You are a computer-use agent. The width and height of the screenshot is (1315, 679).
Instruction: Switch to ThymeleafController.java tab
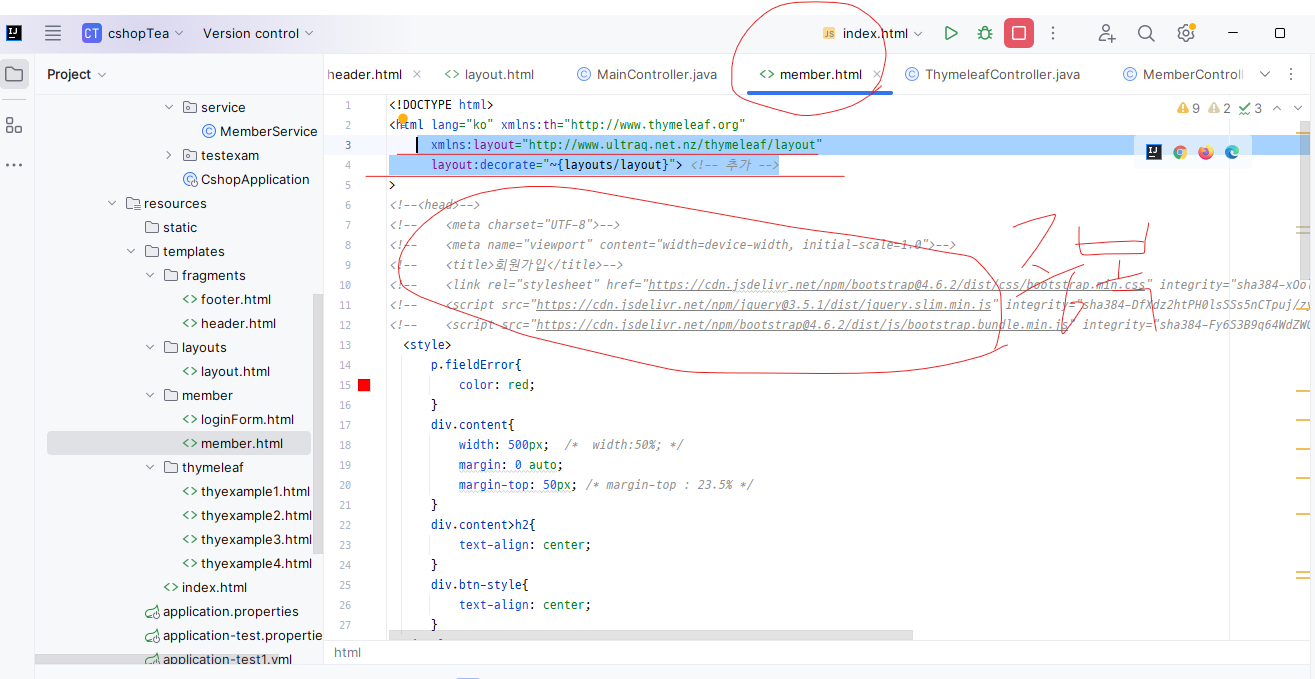992,74
